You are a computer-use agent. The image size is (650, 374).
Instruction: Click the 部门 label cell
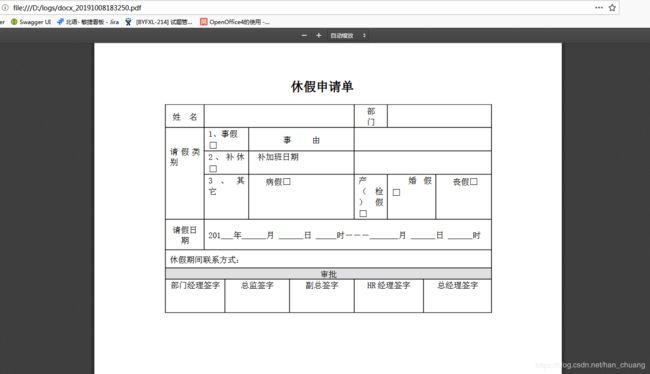point(371,117)
